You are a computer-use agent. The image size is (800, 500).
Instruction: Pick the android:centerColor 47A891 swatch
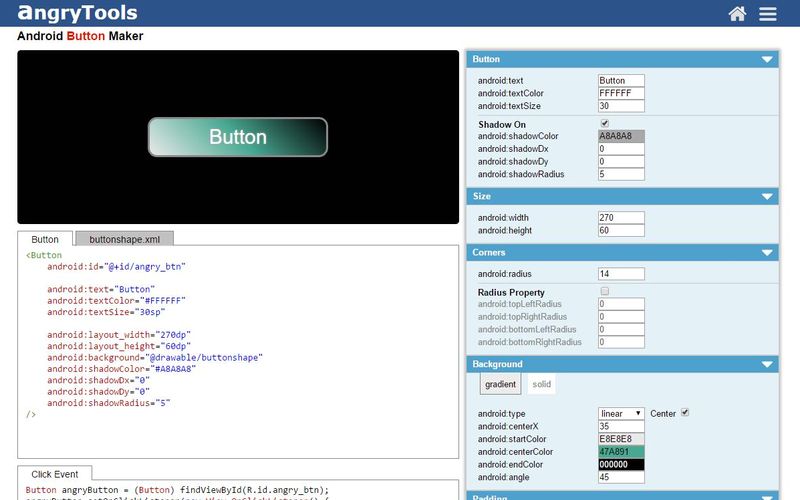click(x=621, y=452)
